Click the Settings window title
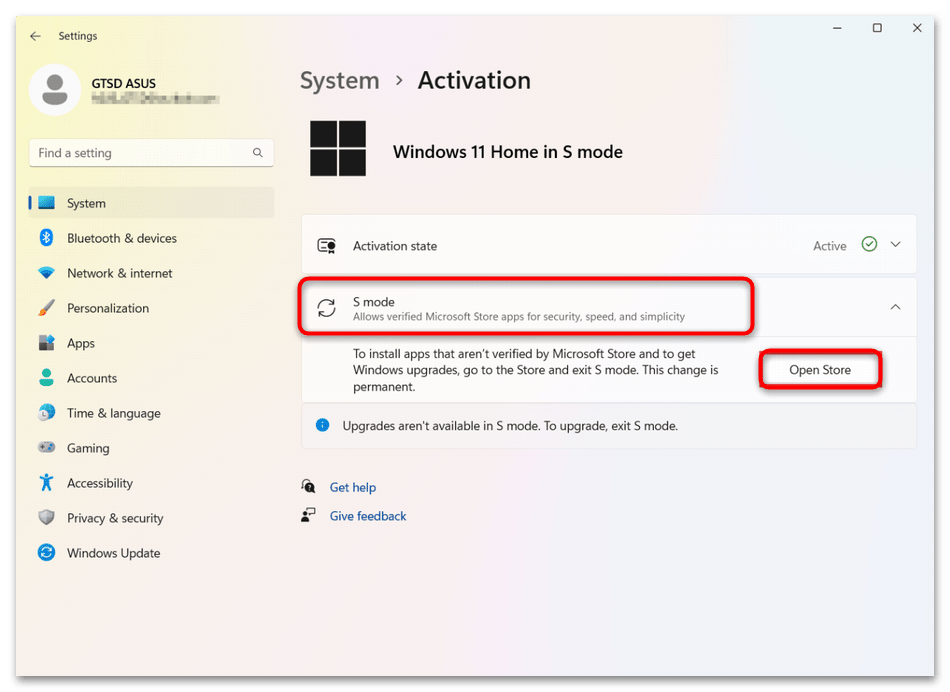 coord(78,36)
